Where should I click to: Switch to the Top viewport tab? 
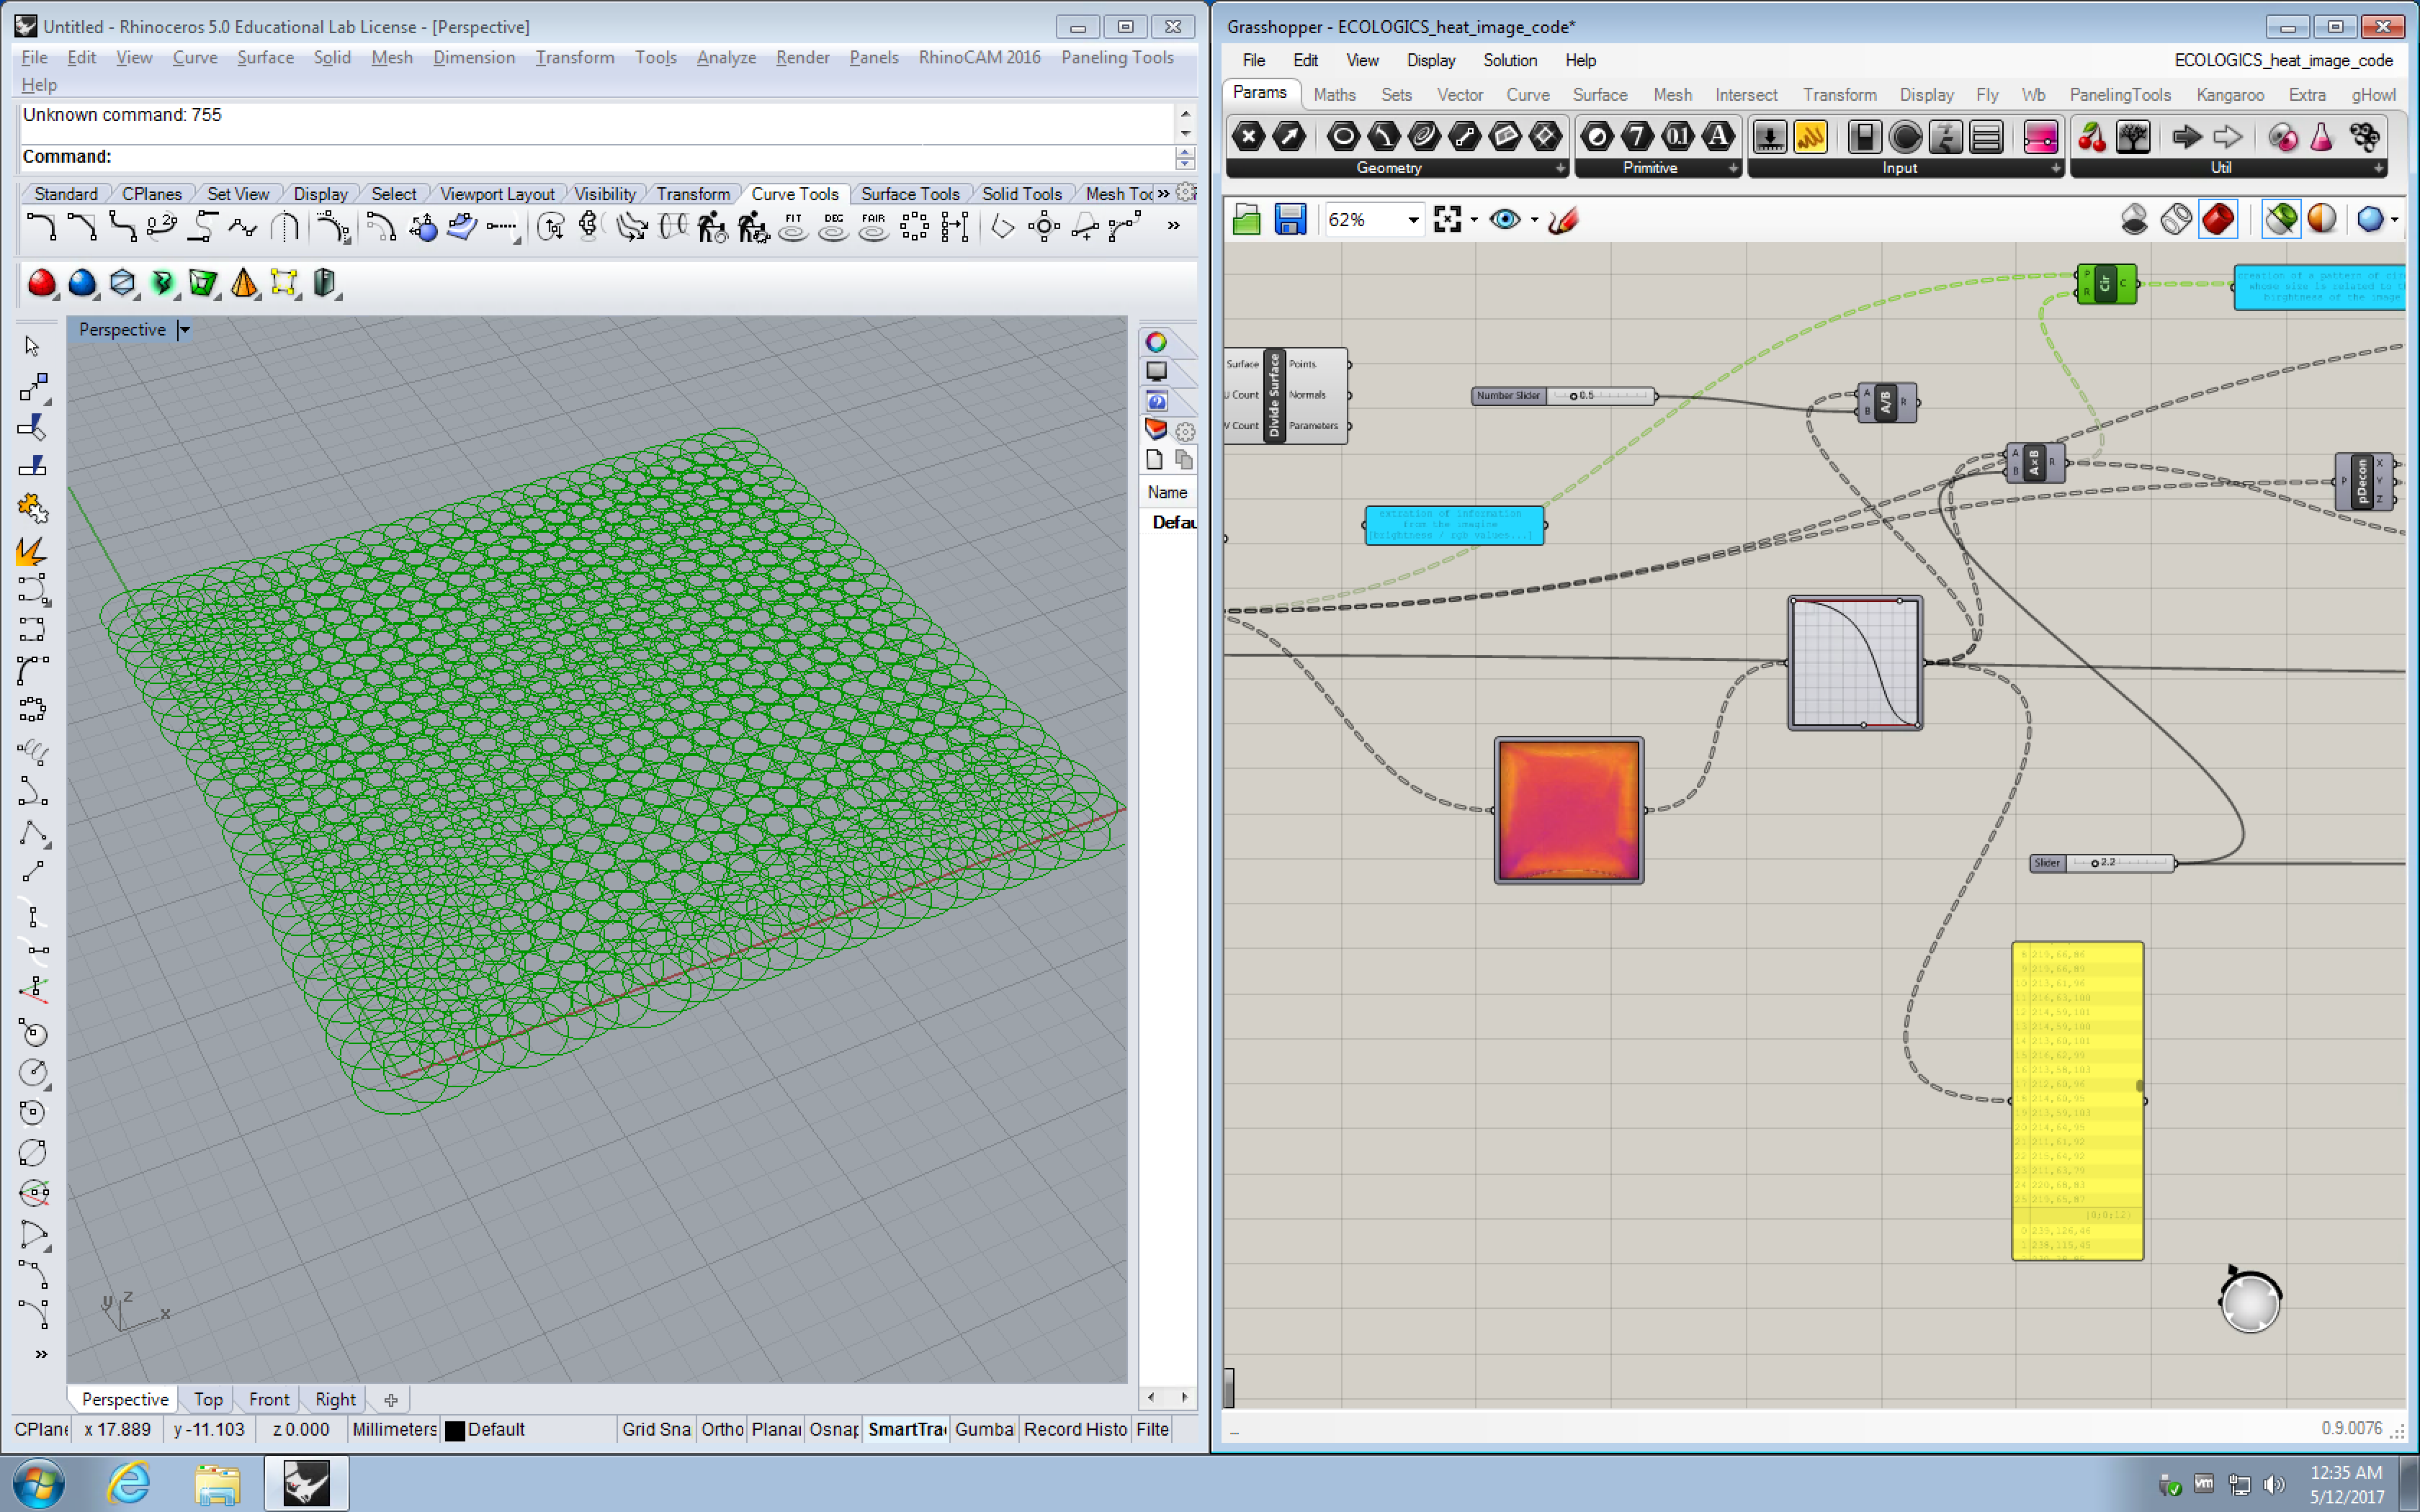[208, 1399]
